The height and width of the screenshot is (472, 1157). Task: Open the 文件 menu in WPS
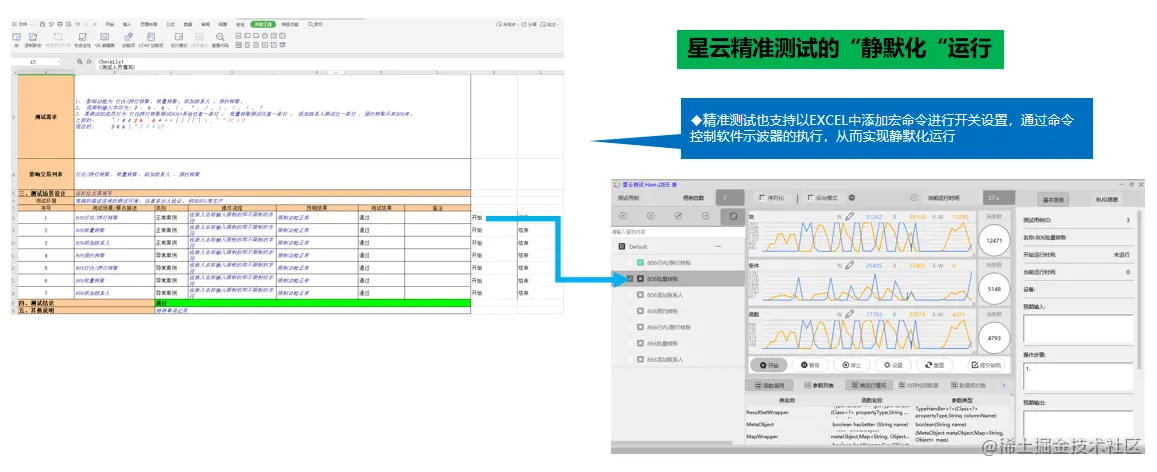coord(24,24)
